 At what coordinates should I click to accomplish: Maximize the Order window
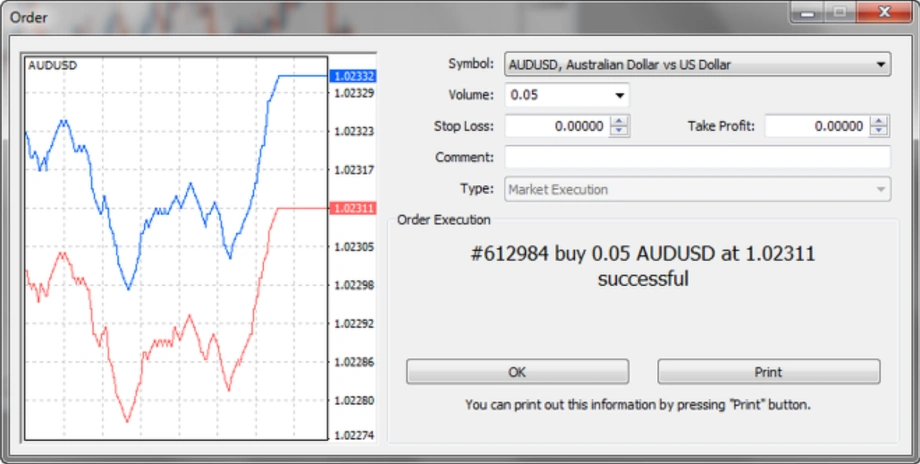[x=839, y=13]
